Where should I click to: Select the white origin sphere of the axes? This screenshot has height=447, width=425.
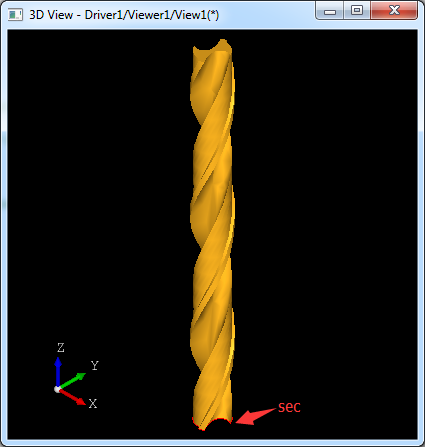[58, 389]
